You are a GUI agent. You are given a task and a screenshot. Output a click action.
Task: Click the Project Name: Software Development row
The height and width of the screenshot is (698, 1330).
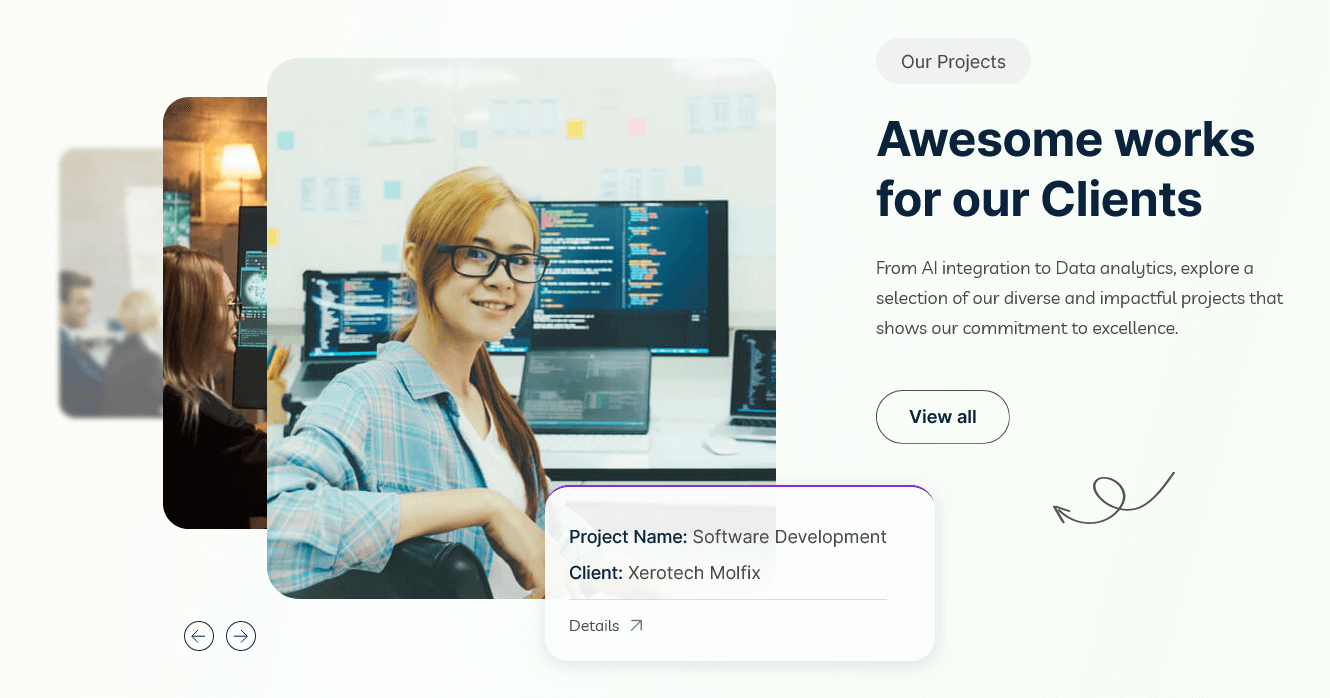click(x=727, y=537)
